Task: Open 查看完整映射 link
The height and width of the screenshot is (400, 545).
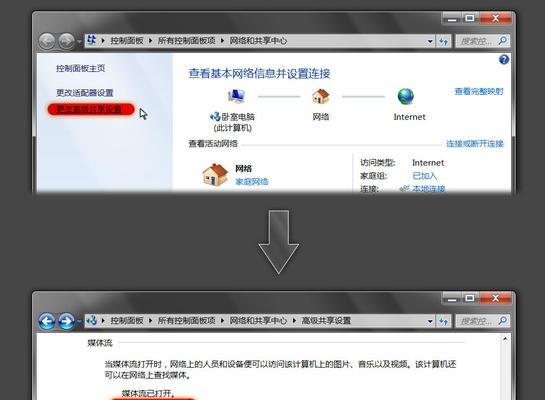Action: coord(479,91)
